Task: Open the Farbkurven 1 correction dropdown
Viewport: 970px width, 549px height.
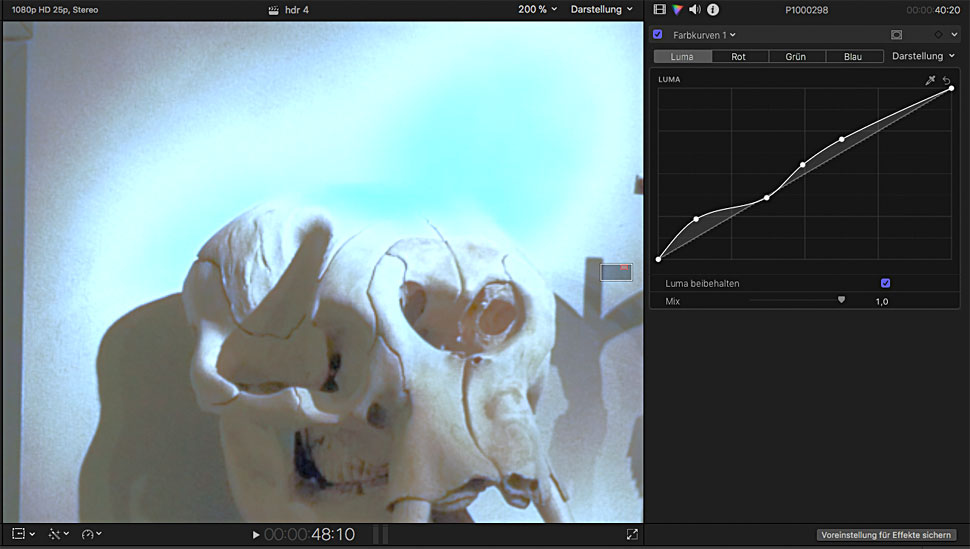Action: (x=704, y=35)
